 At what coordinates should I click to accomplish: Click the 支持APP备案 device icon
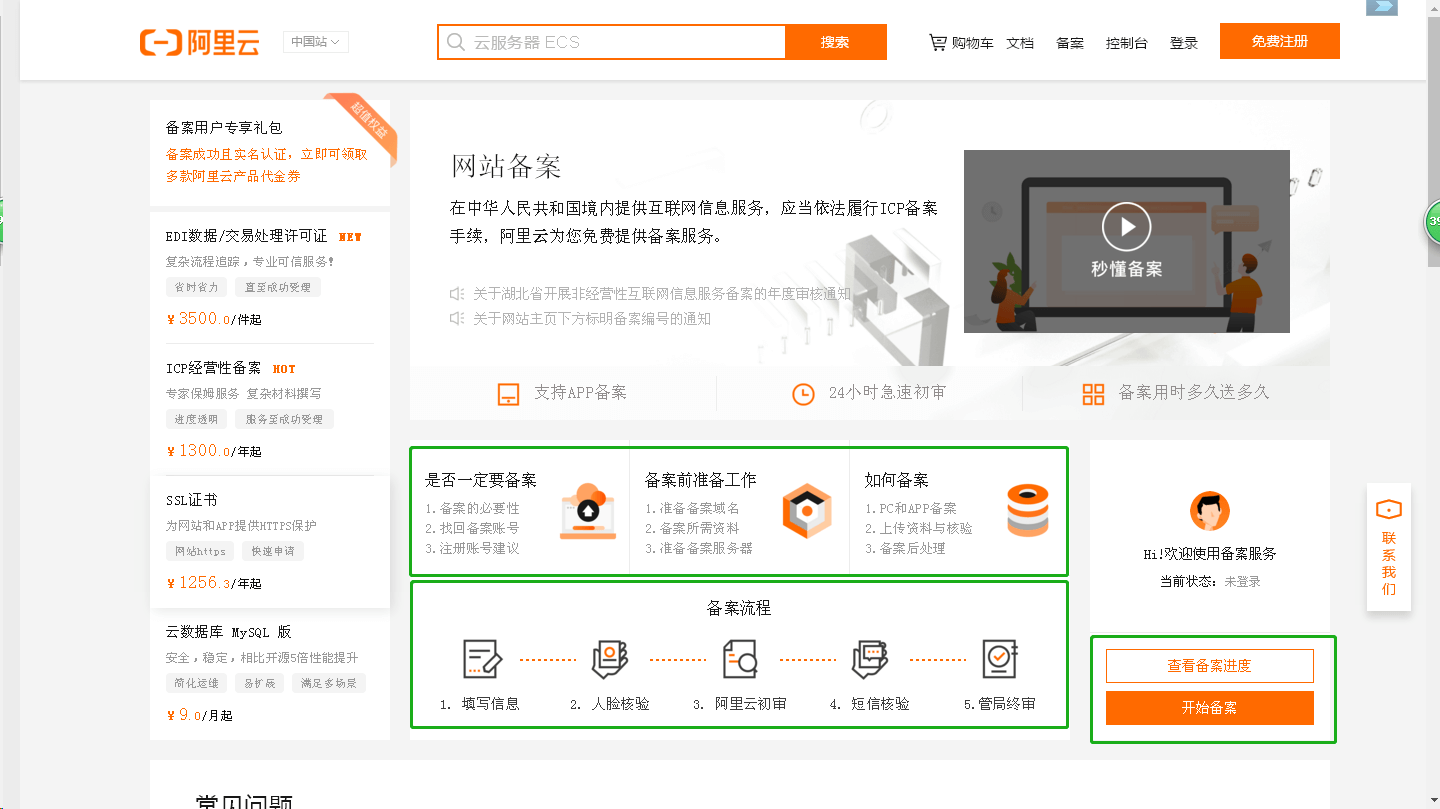508,394
